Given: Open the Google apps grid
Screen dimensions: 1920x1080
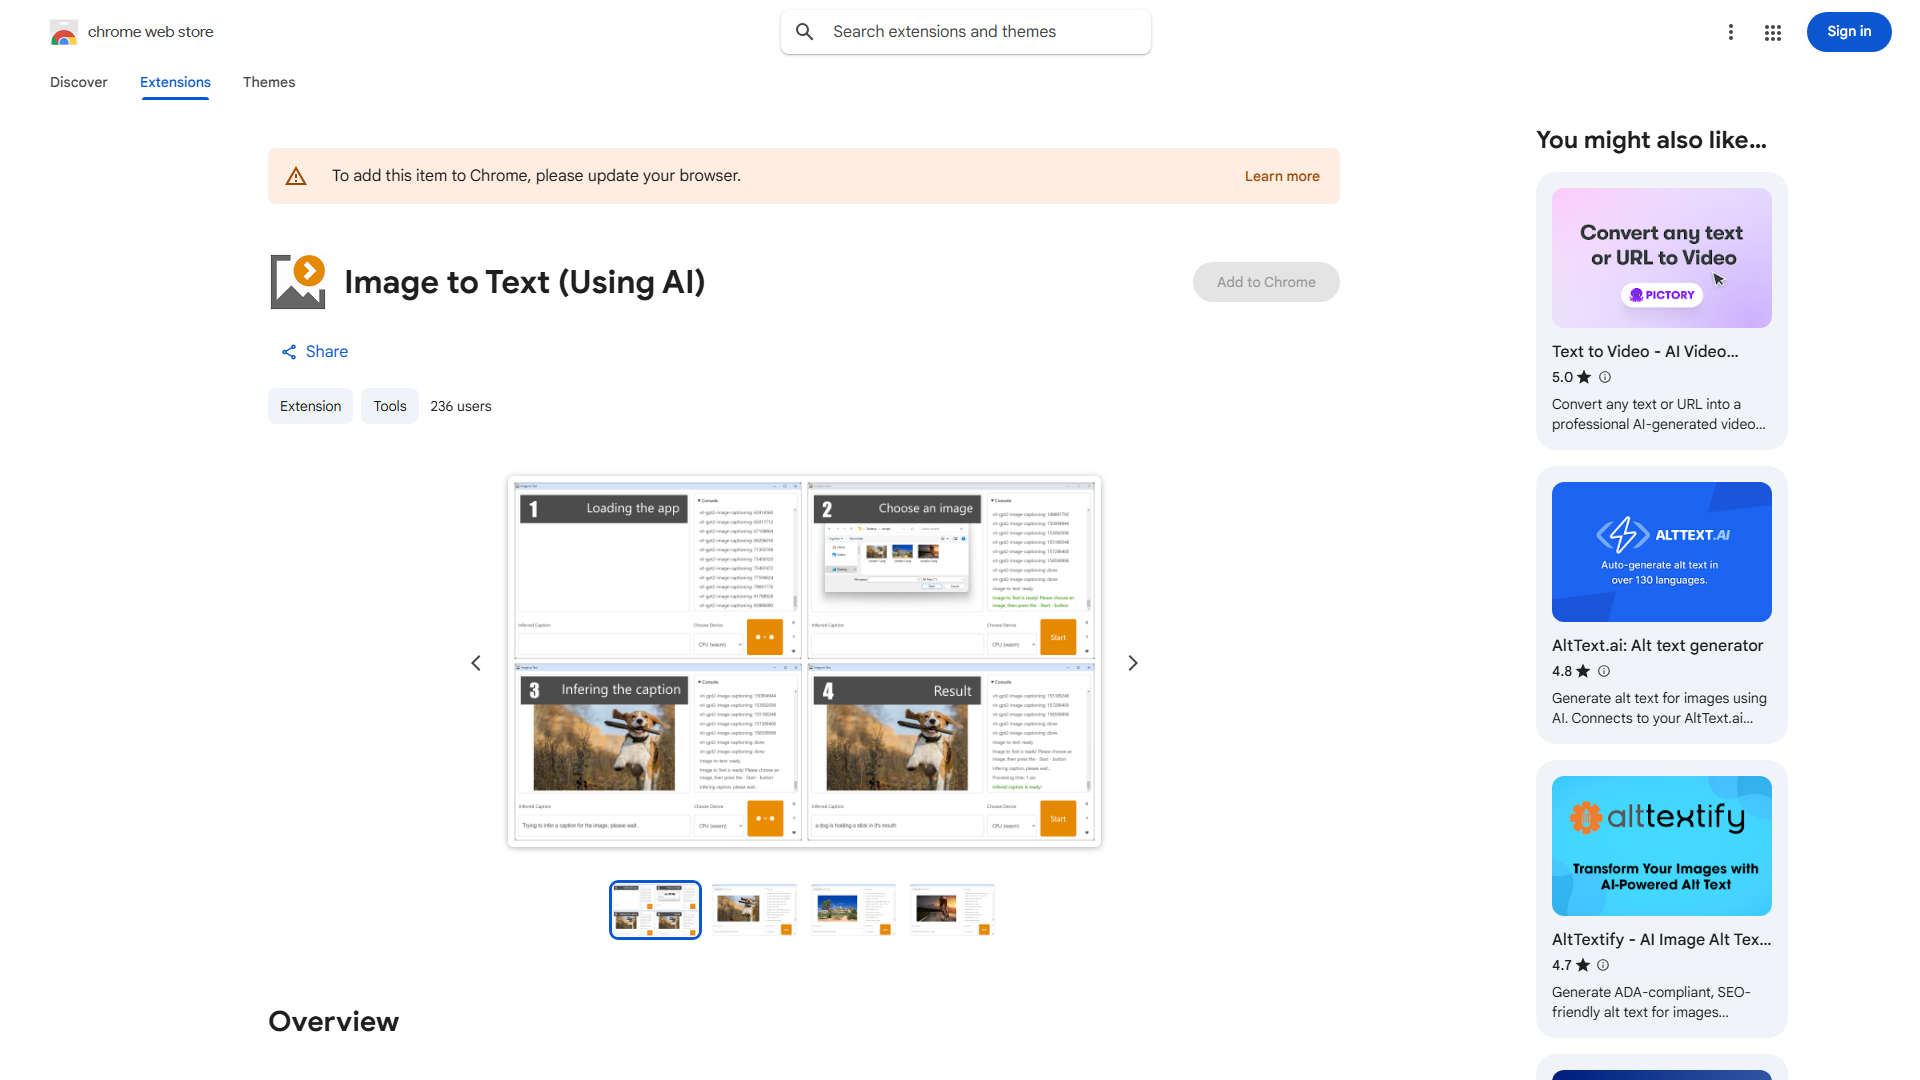Looking at the screenshot, I should pyautogui.click(x=1772, y=32).
